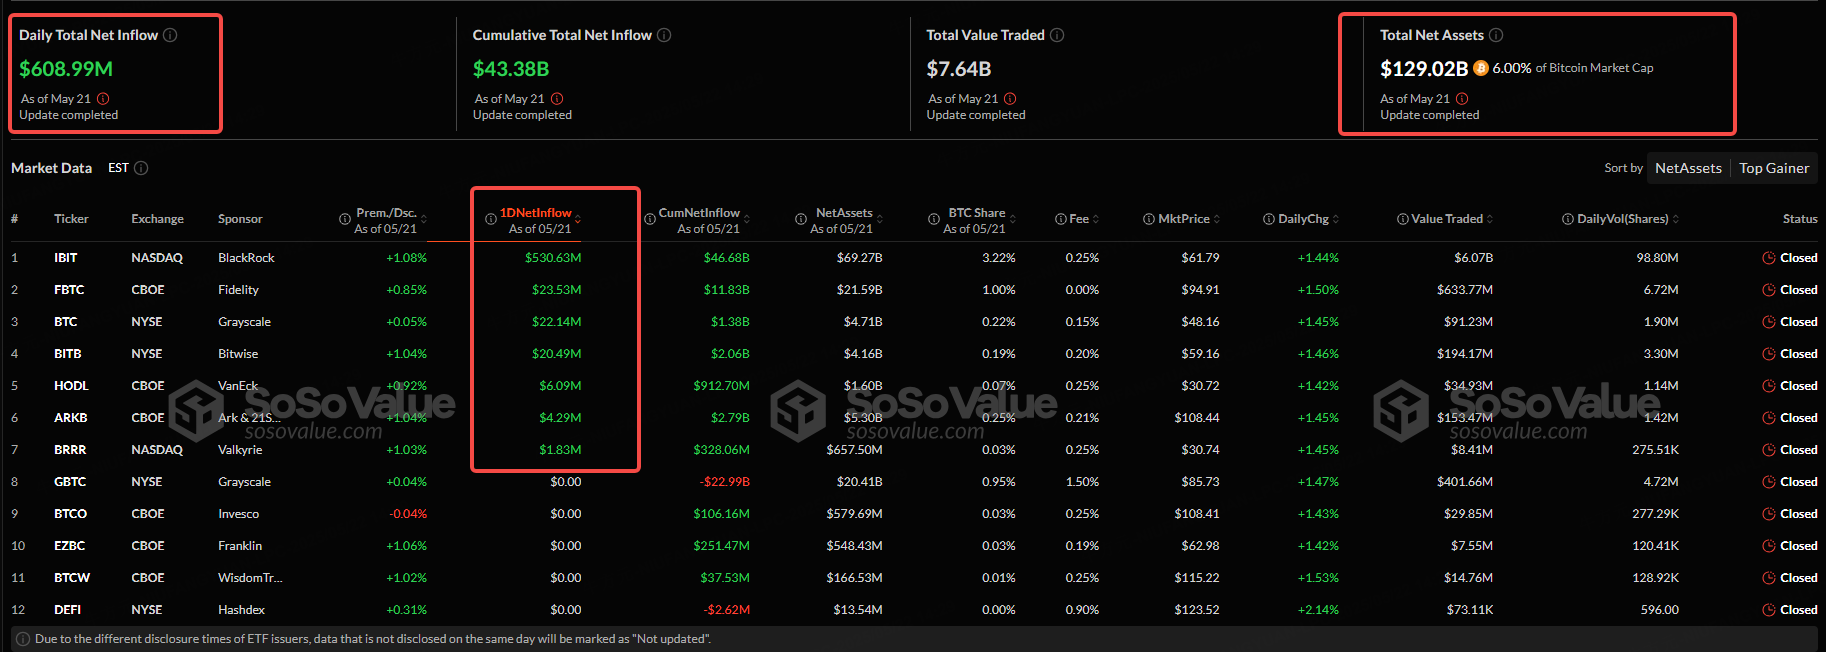
Task: Click info icon beside Fee header
Action: point(1061,219)
